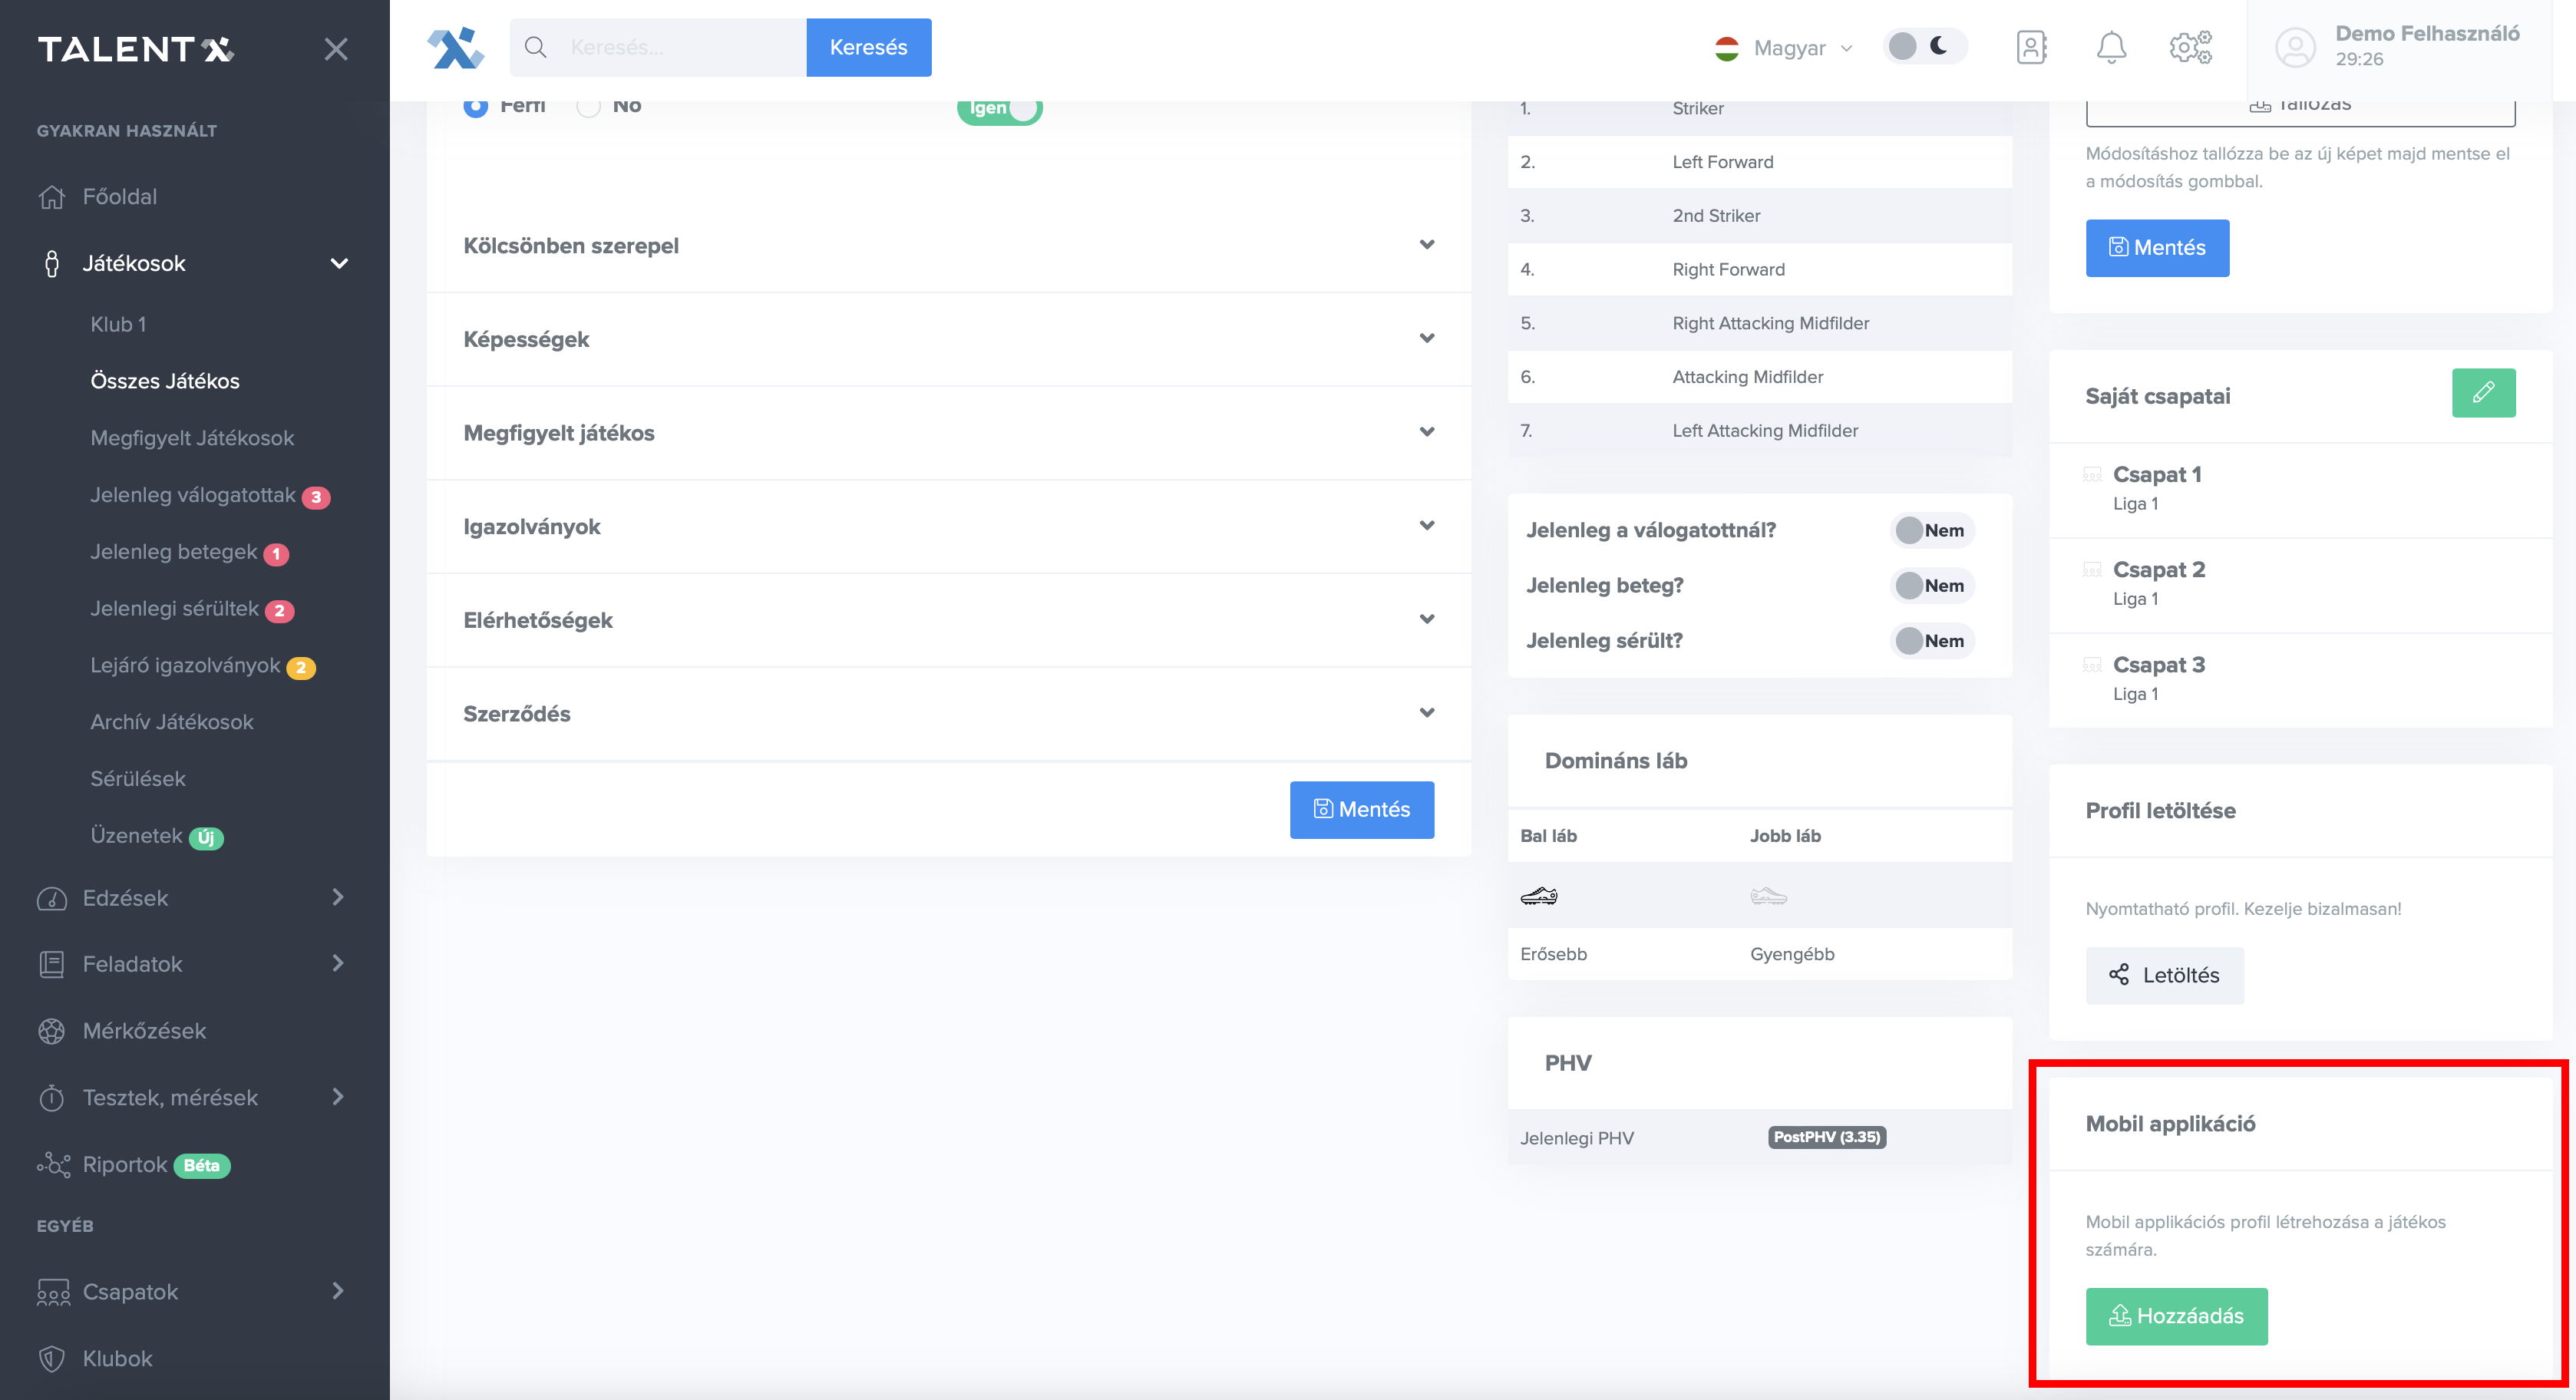Click the green Hozzáadás button
Screen dimensions: 2576x1400
coord(2175,1316)
